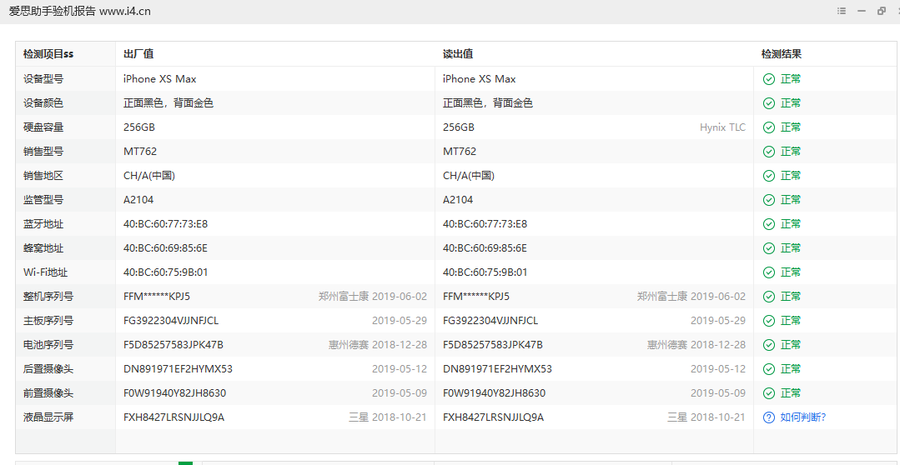The height and width of the screenshot is (465, 900).
Task: Click the Hynix TLC note
Action: coord(723,127)
